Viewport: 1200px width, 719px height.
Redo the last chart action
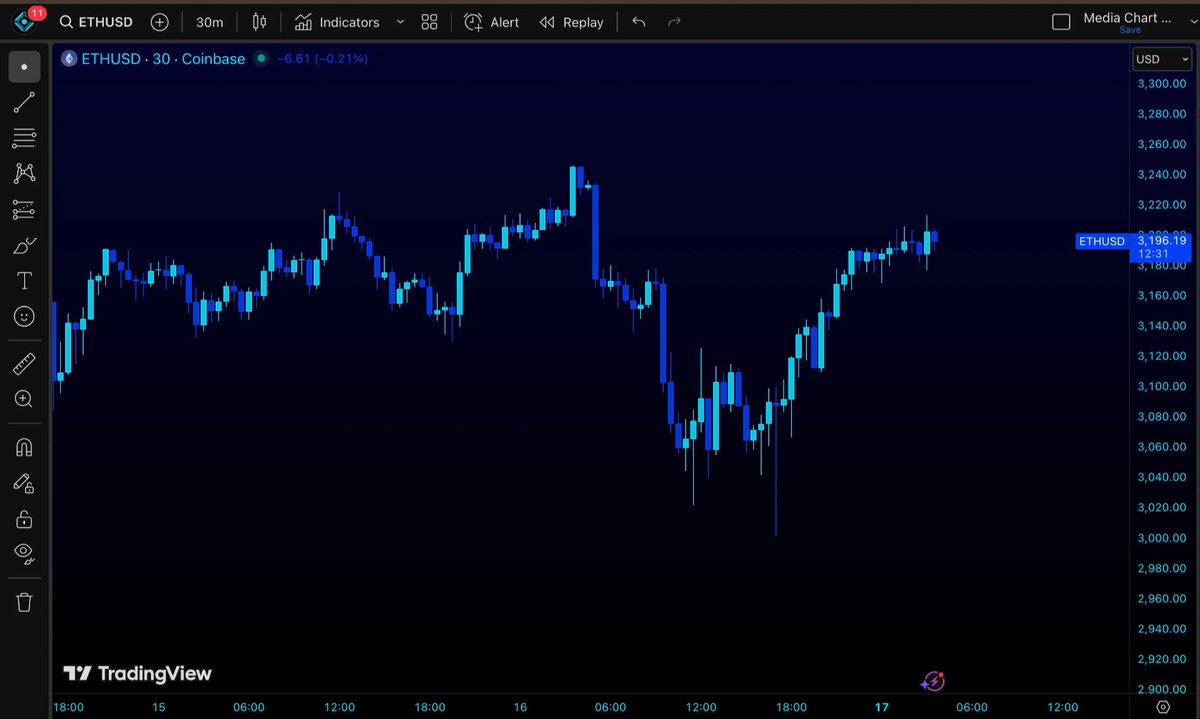[674, 22]
